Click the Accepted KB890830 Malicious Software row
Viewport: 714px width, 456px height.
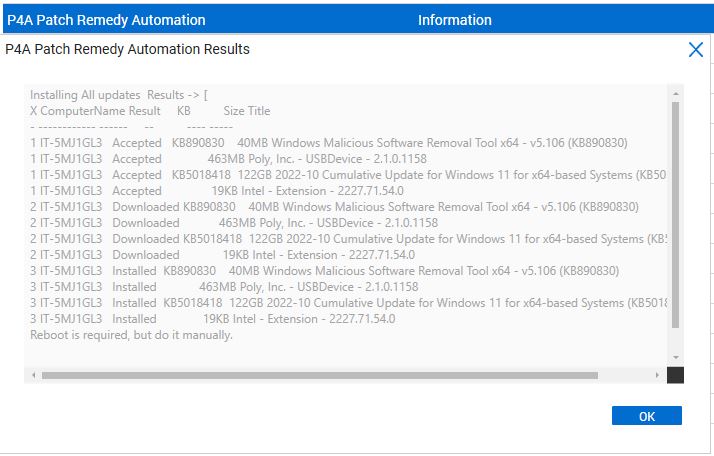328,143
